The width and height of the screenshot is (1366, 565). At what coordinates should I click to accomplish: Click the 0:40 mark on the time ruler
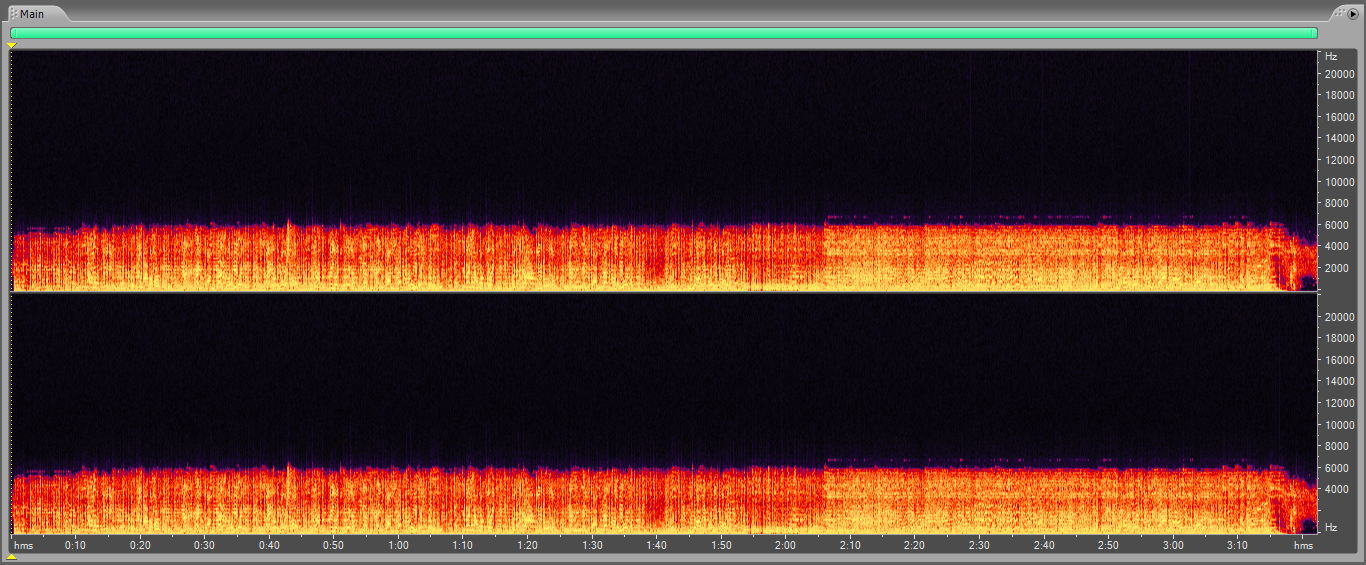(269, 546)
